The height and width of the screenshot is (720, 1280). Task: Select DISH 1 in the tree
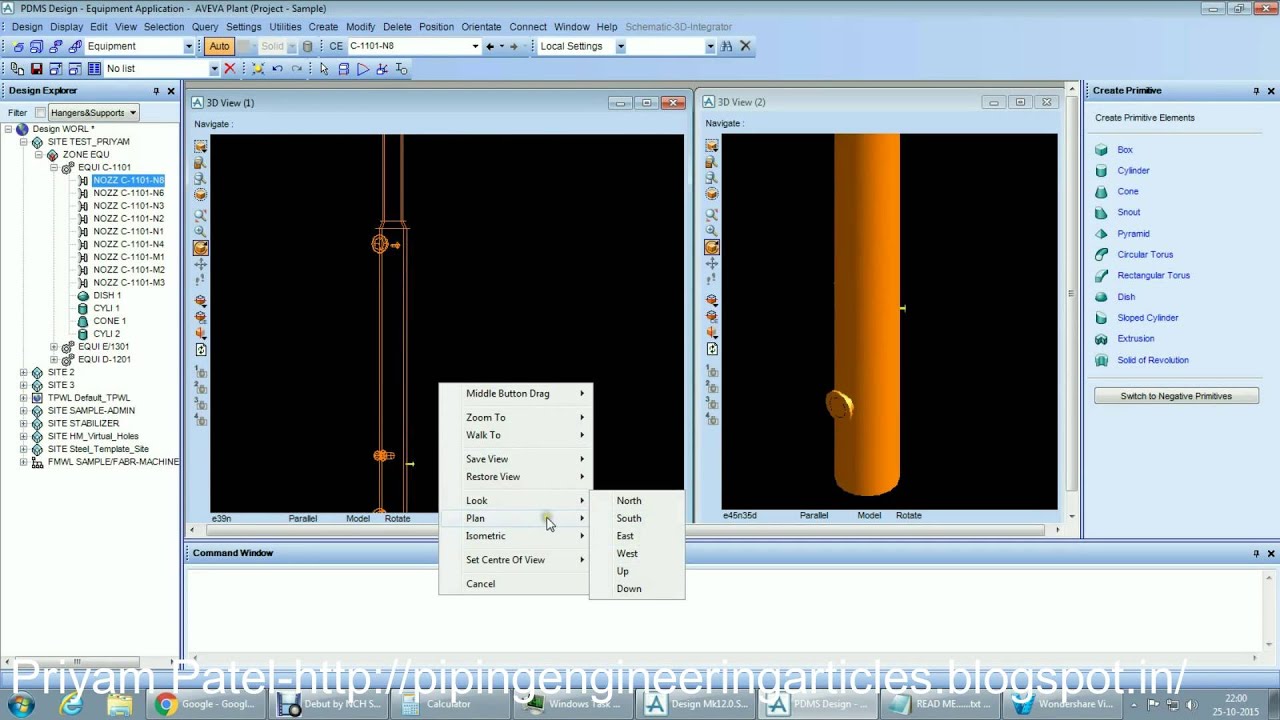coord(107,296)
